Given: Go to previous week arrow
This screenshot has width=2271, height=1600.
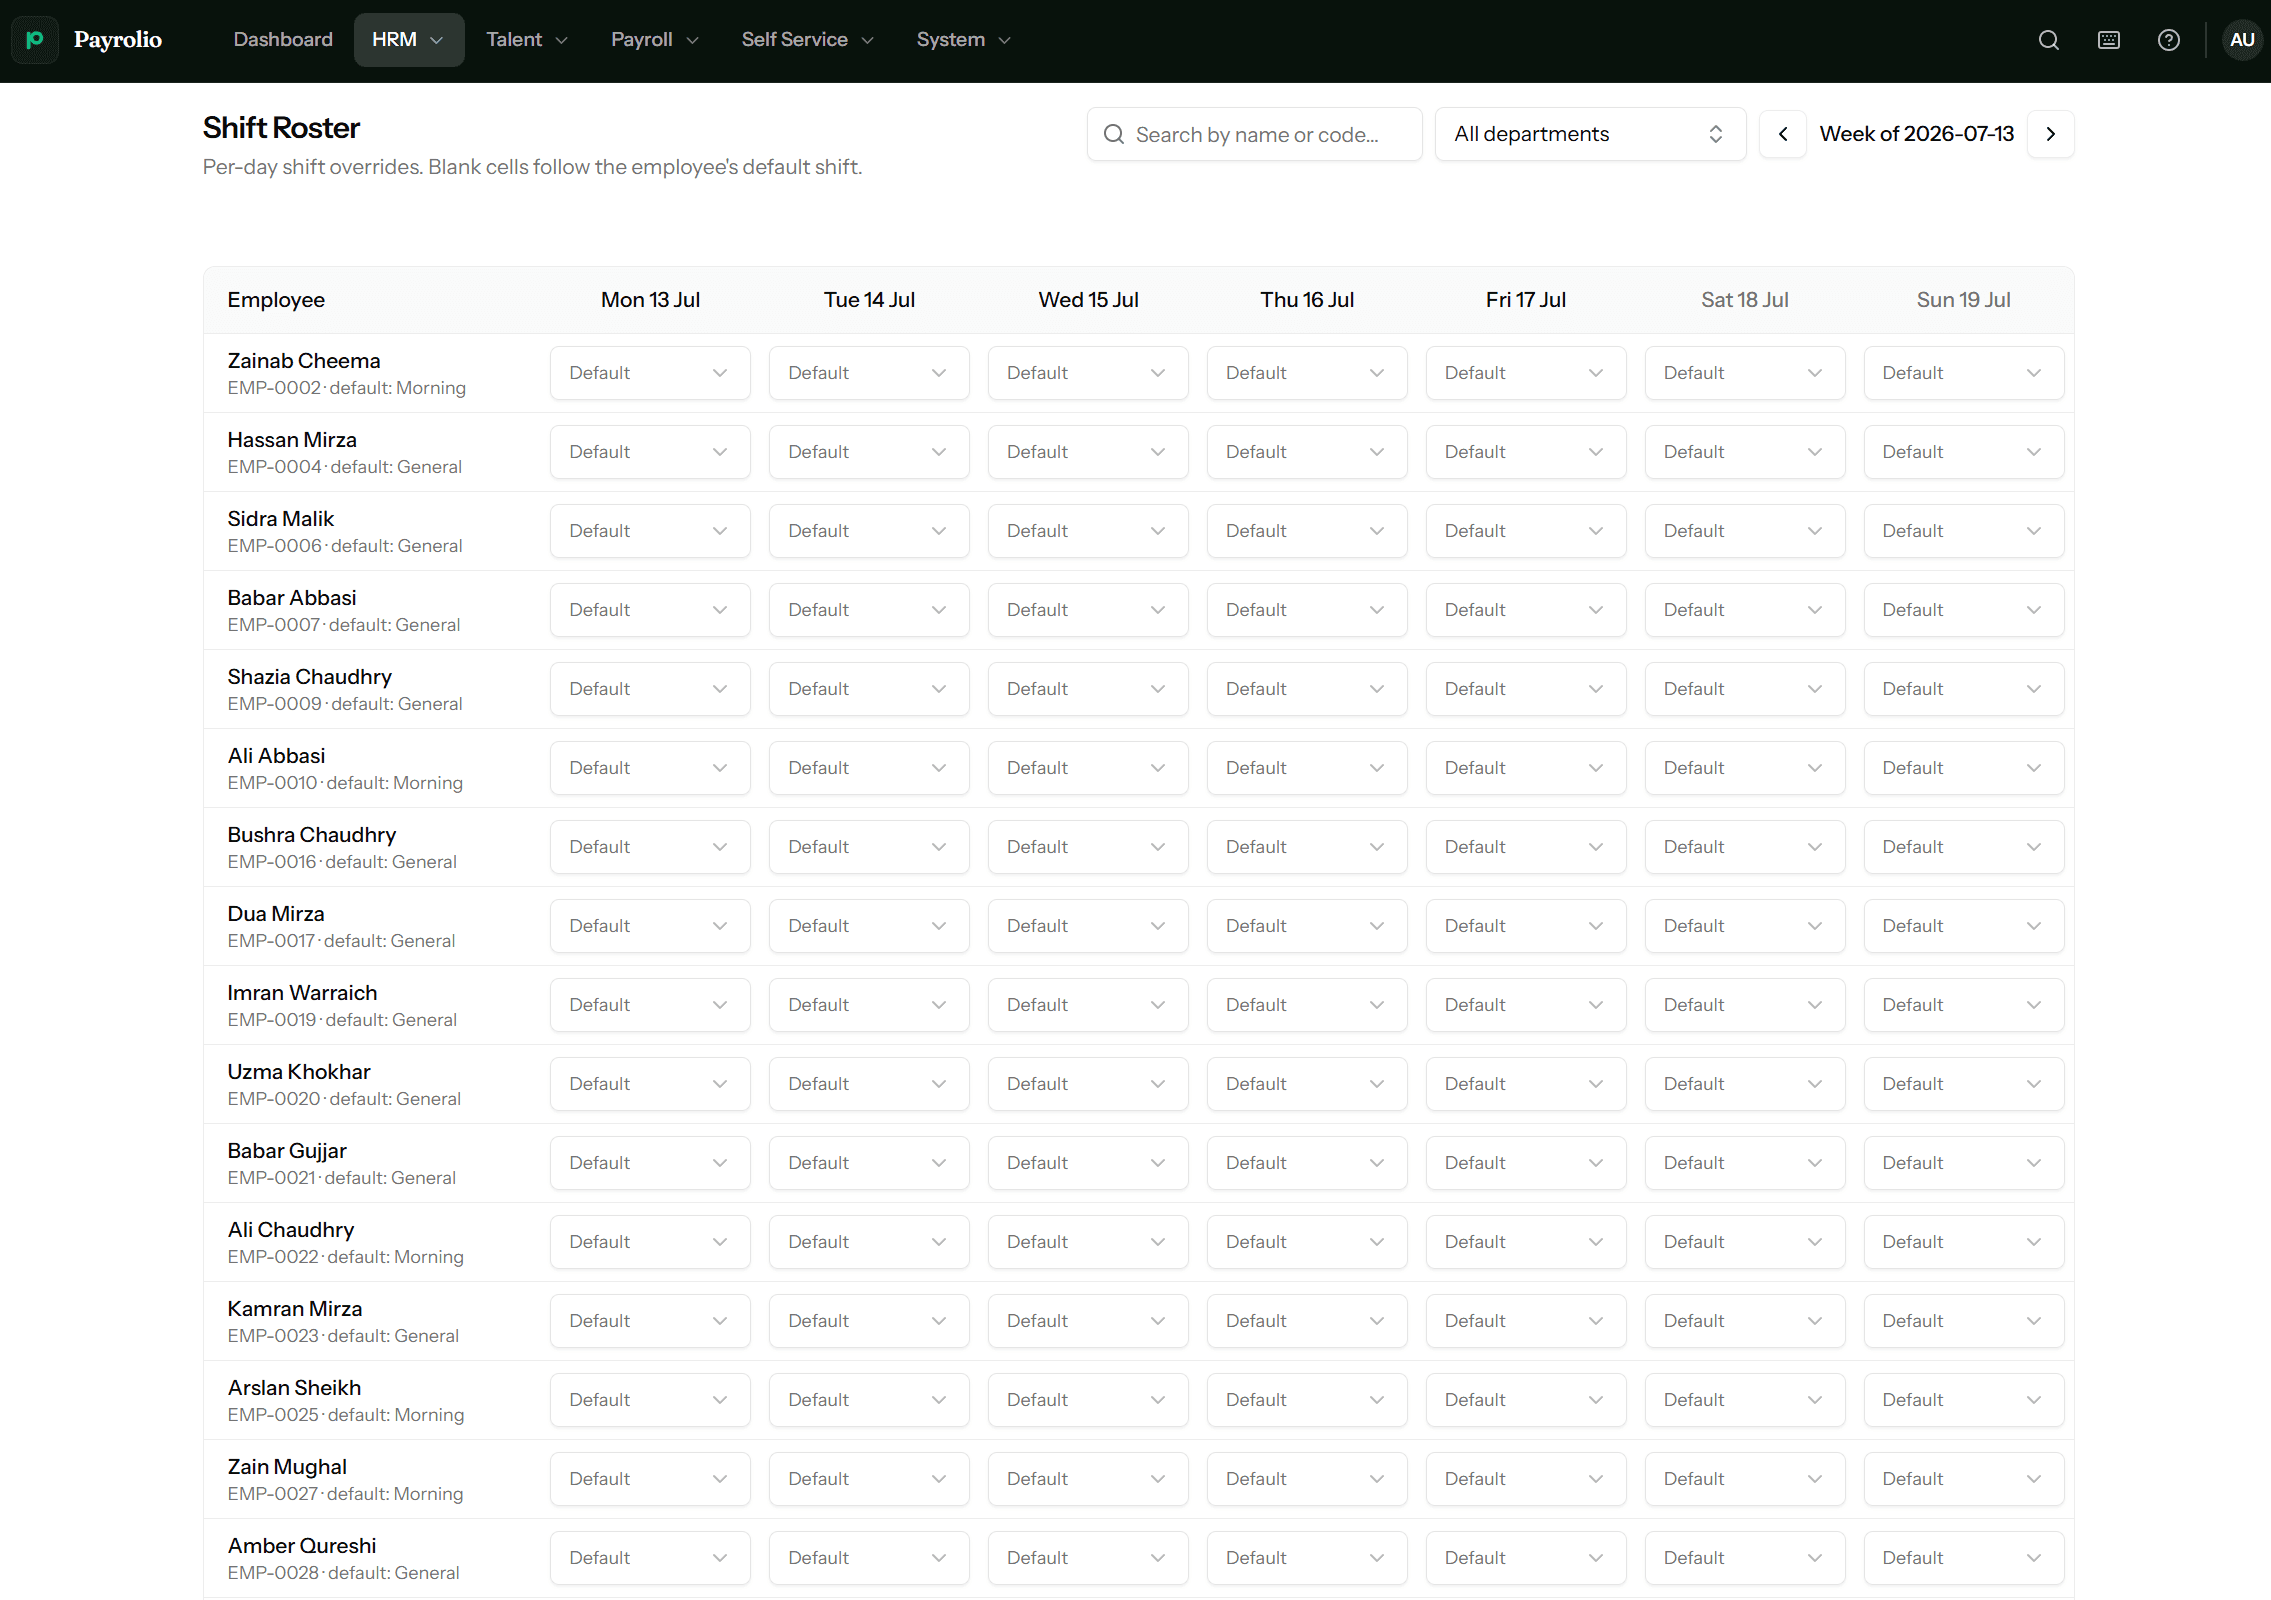Looking at the screenshot, I should coord(1783,134).
